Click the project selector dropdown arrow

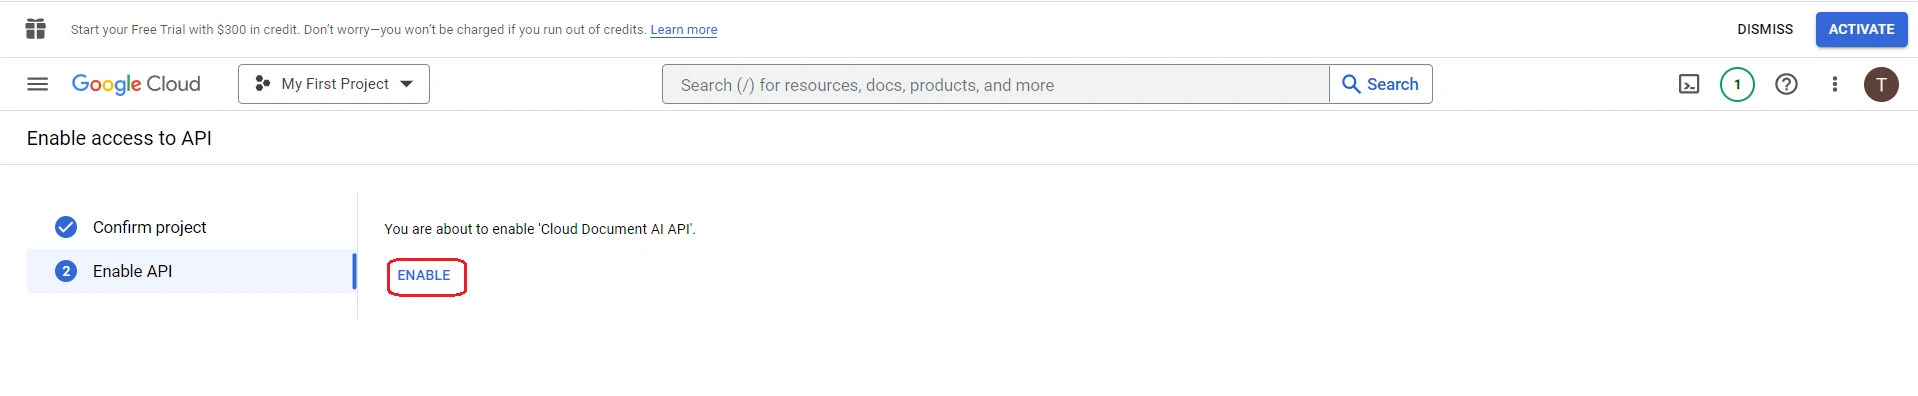click(407, 84)
